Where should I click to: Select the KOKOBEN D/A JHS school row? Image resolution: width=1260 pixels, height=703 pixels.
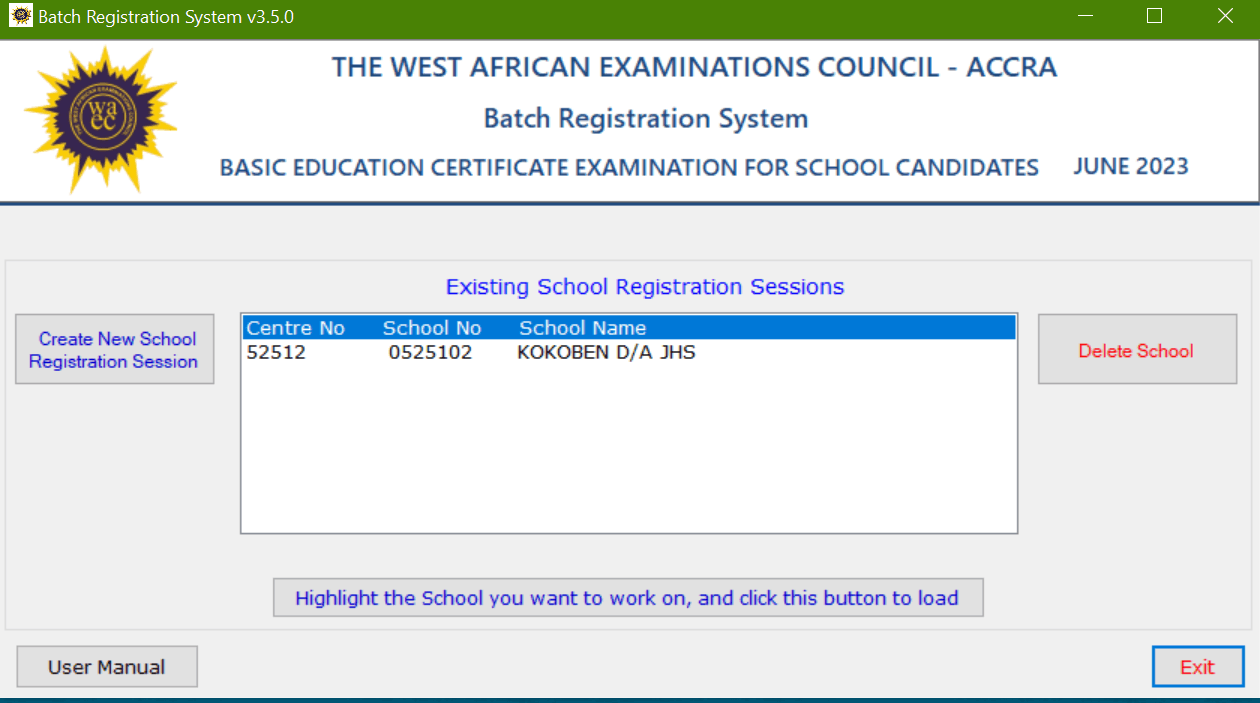[629, 352]
